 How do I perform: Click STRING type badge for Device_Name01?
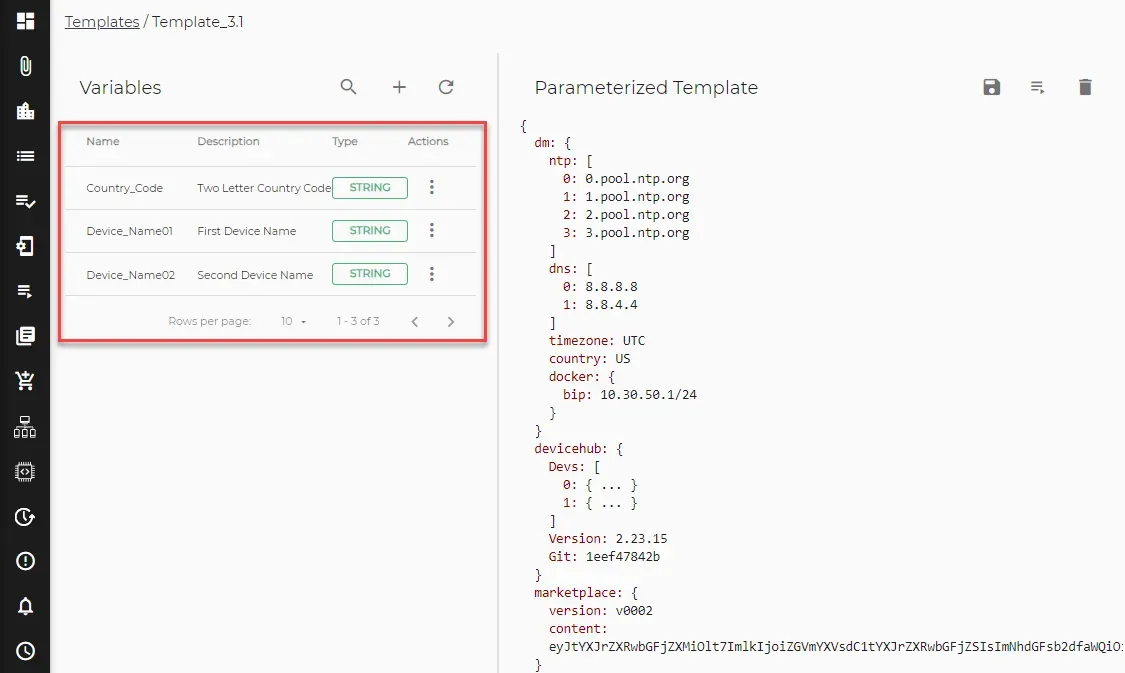click(369, 230)
